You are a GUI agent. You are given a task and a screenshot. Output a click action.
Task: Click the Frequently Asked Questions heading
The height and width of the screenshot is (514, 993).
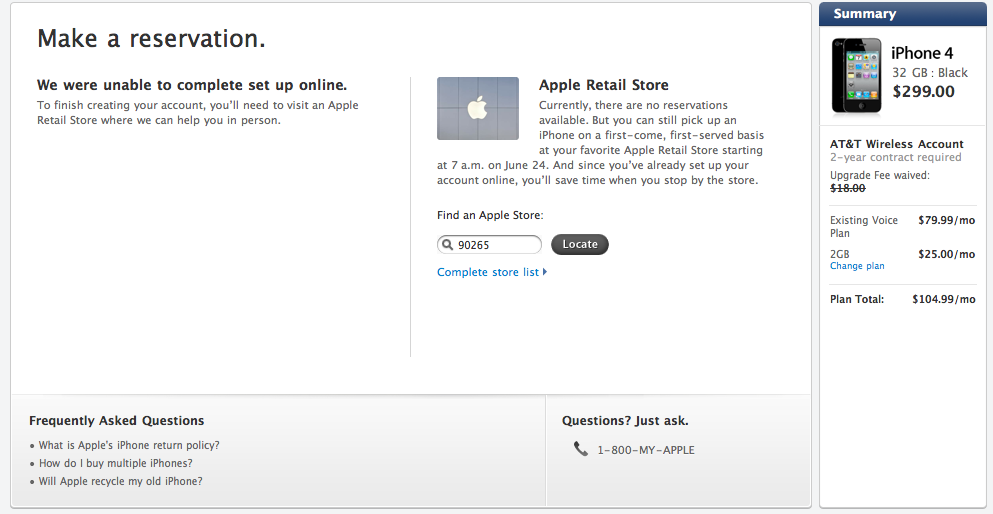(x=117, y=420)
